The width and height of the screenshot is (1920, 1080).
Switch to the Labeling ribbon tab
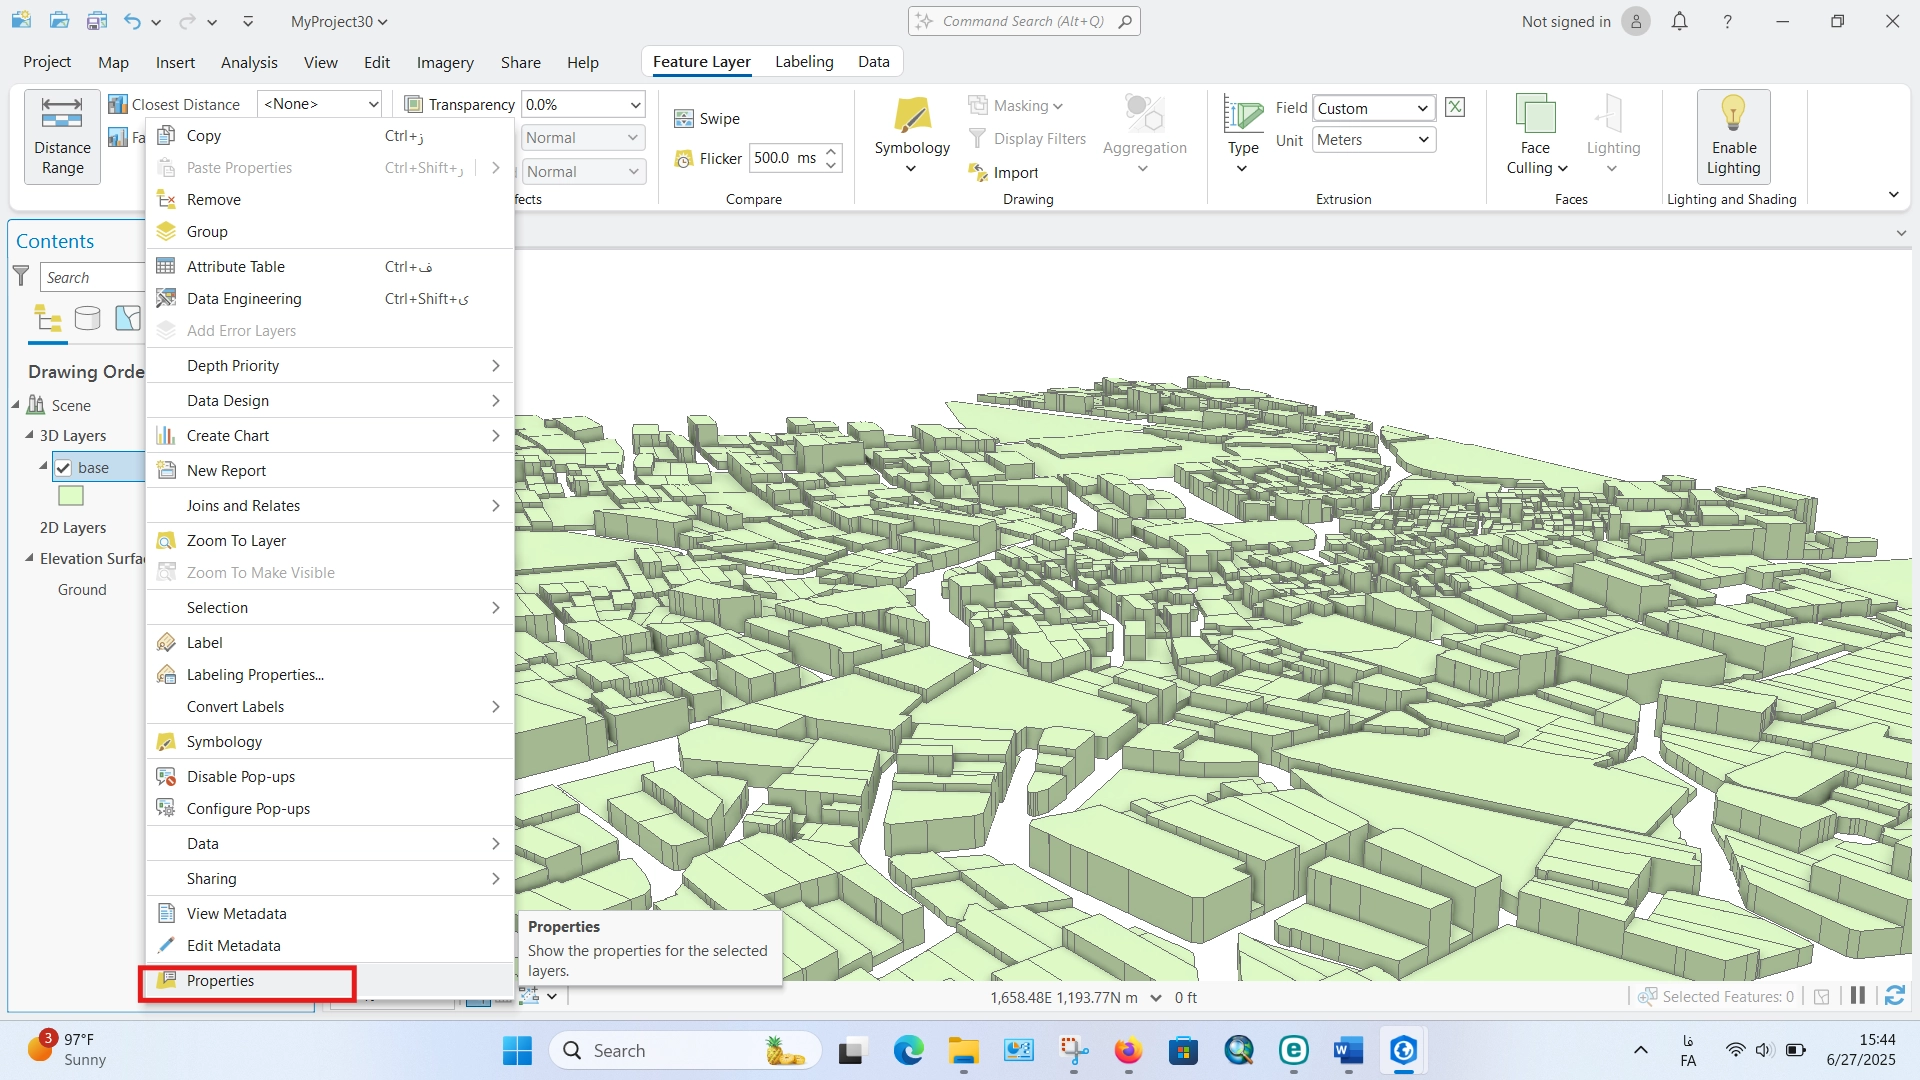(x=804, y=62)
